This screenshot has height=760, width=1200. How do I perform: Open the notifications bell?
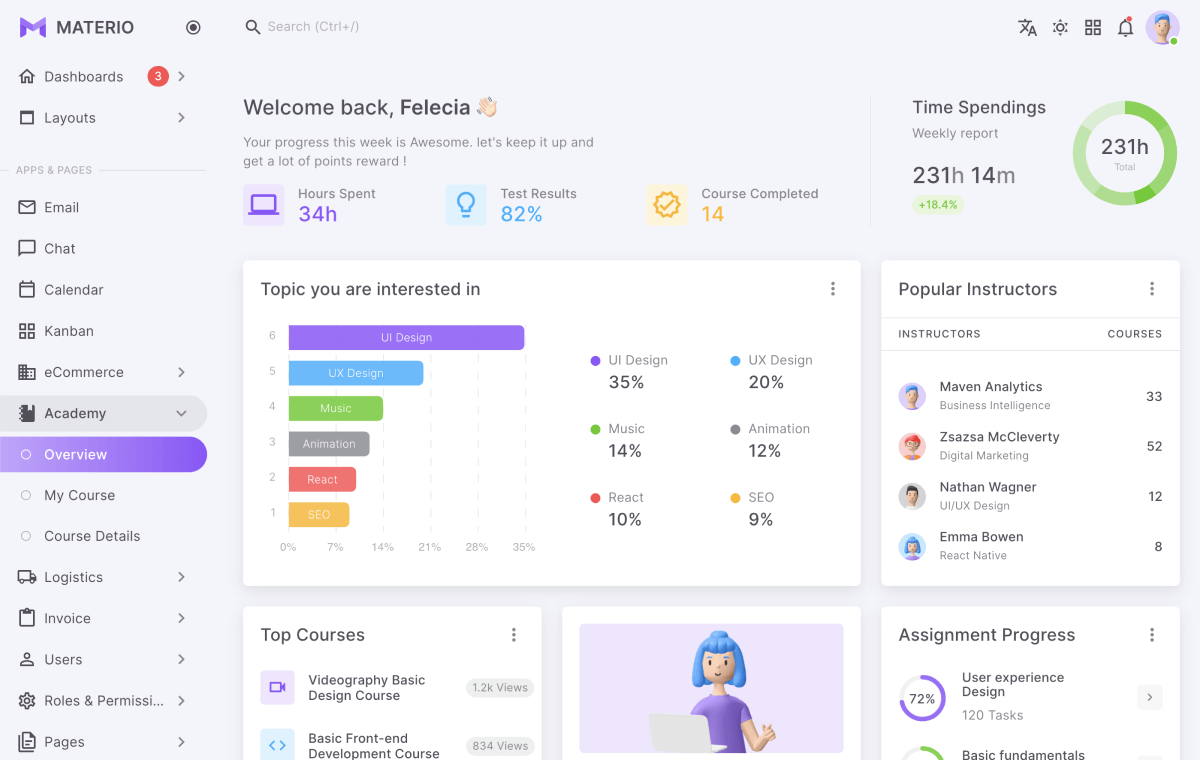[x=1126, y=28]
